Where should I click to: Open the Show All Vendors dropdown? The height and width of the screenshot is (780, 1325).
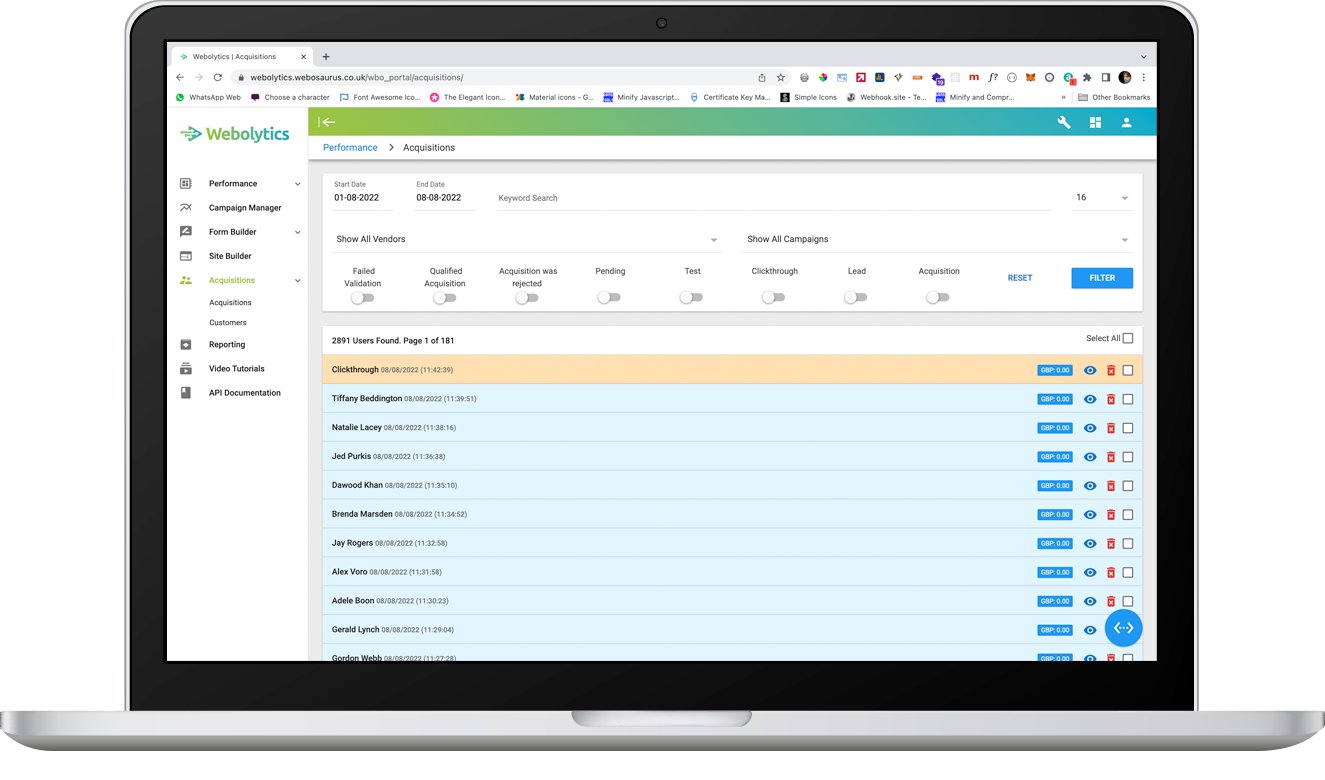click(x=527, y=240)
